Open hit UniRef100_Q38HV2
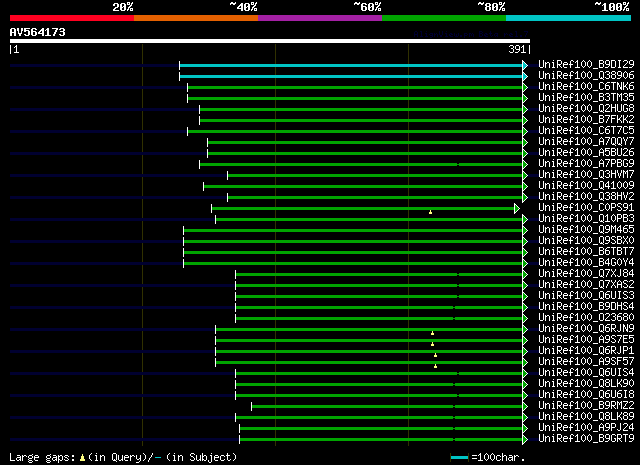 586,196
